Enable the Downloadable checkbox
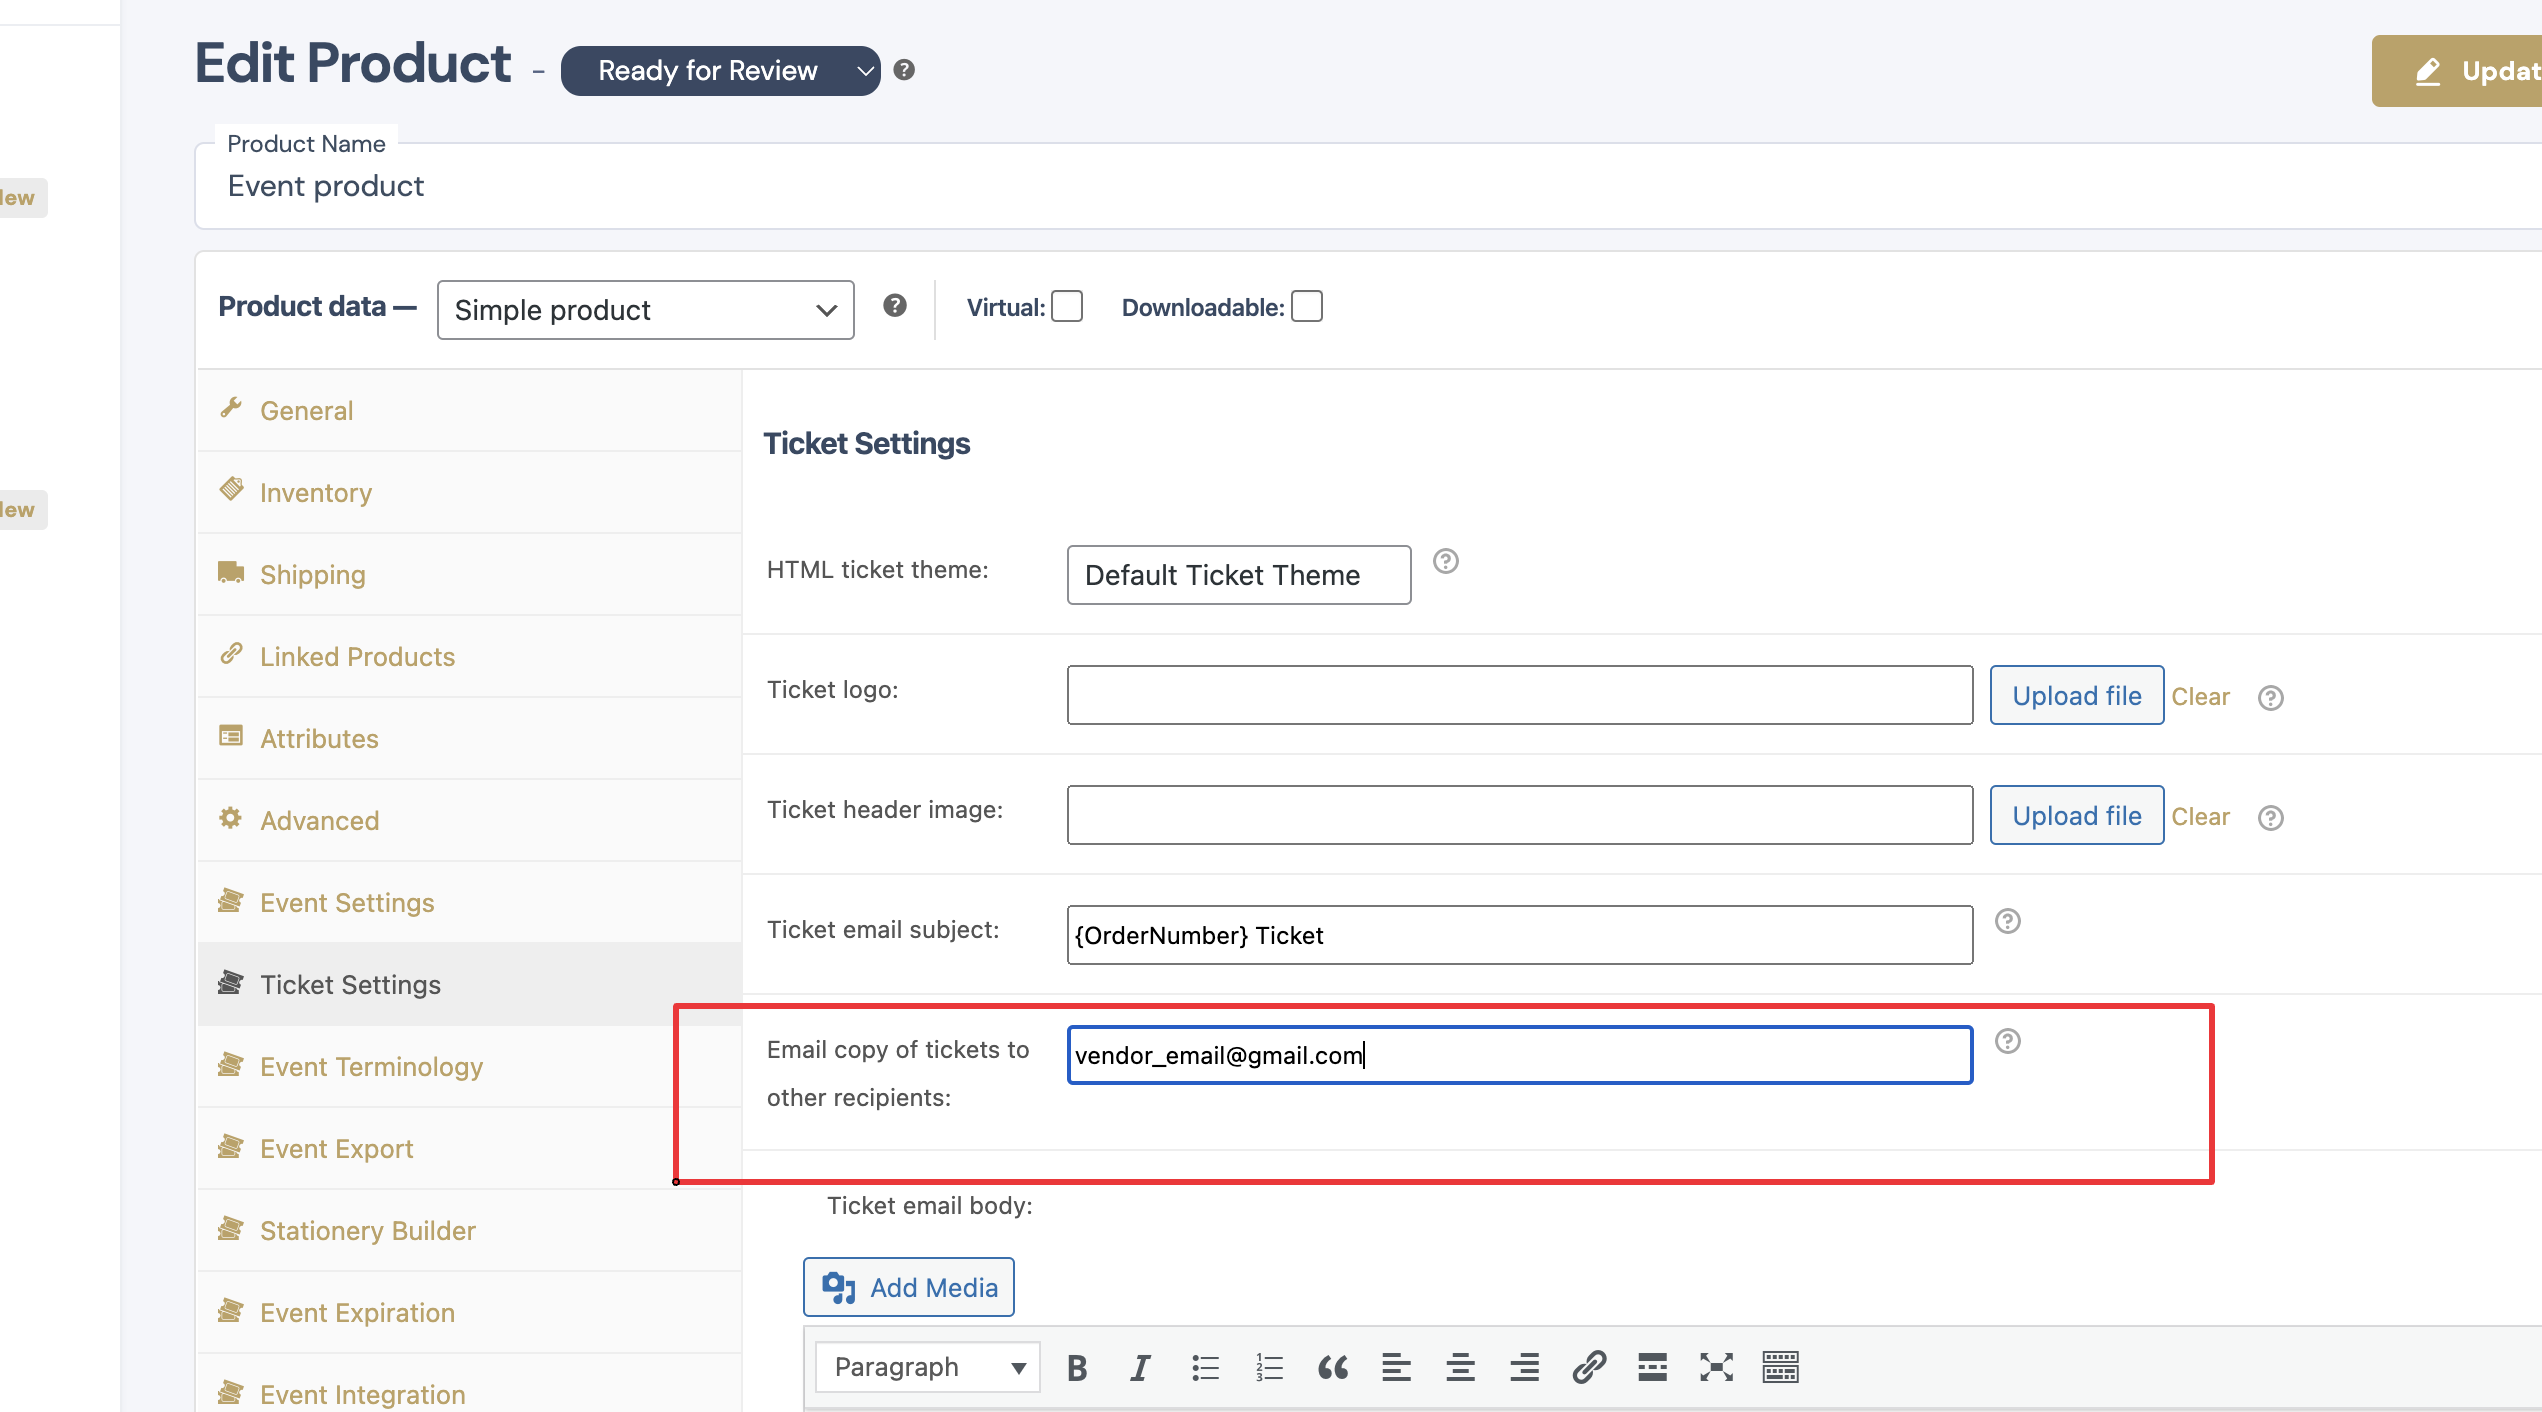The image size is (2542, 1412). (1307, 306)
